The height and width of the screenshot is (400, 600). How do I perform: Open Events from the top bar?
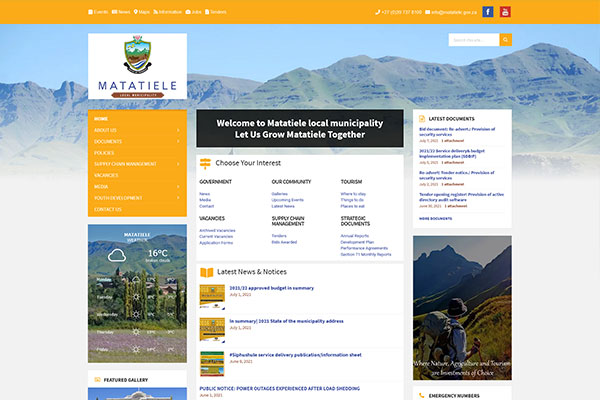98,12
